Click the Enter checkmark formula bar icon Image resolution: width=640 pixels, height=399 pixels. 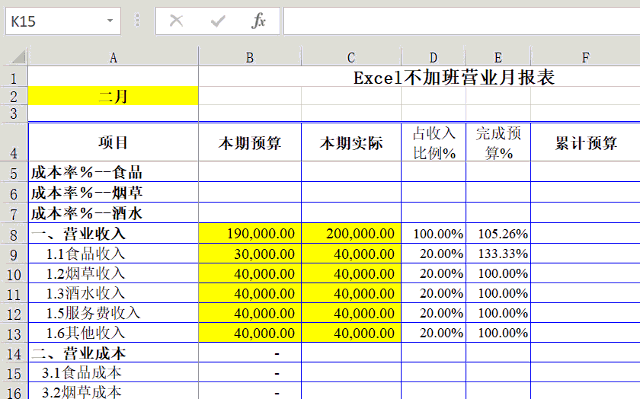point(218,20)
